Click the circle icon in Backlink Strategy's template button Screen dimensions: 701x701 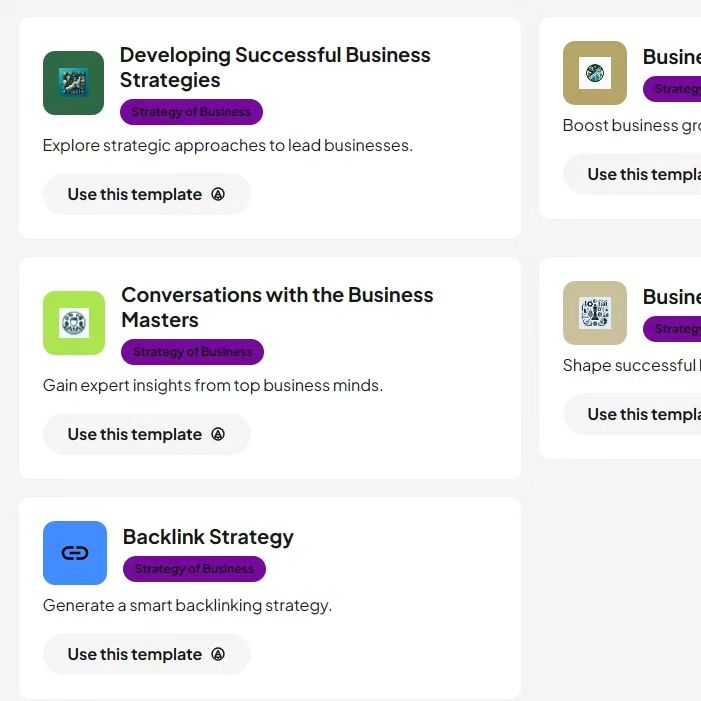point(218,655)
